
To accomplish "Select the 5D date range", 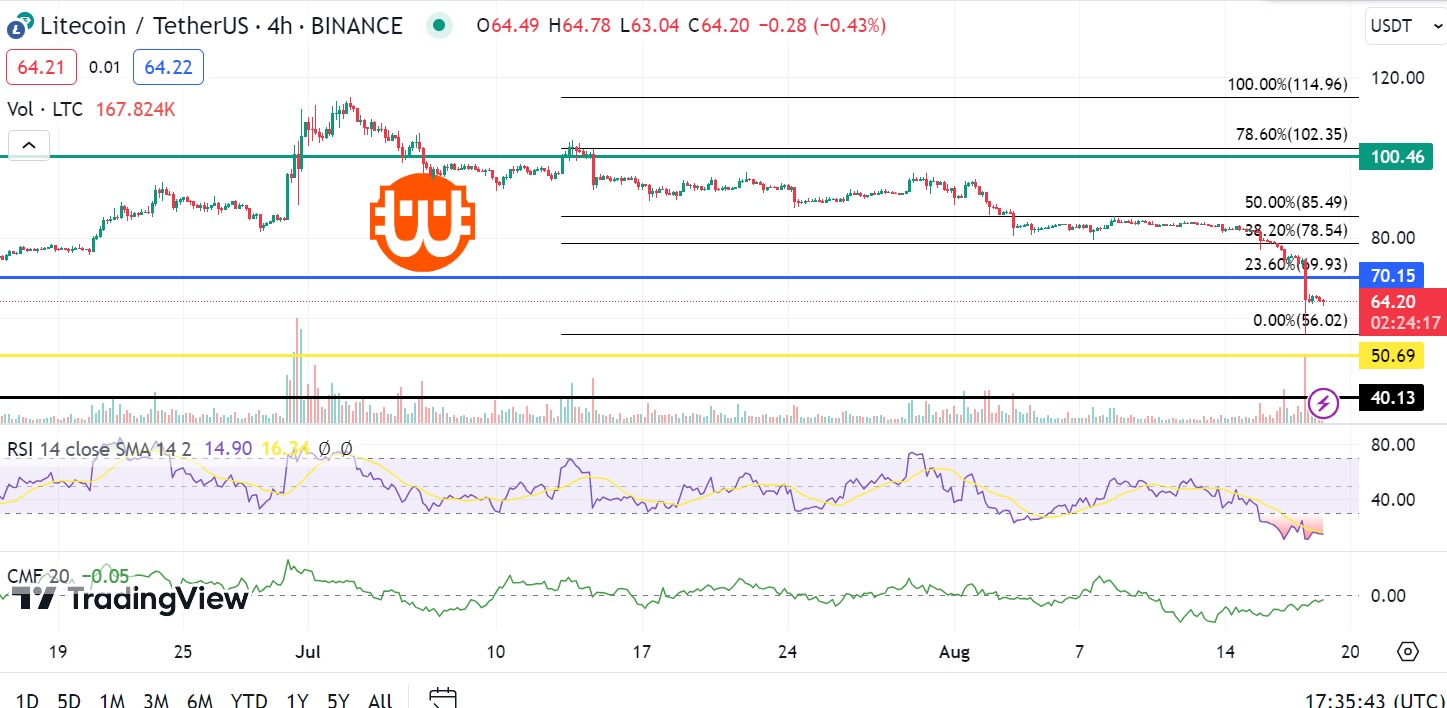I will tap(69, 700).
